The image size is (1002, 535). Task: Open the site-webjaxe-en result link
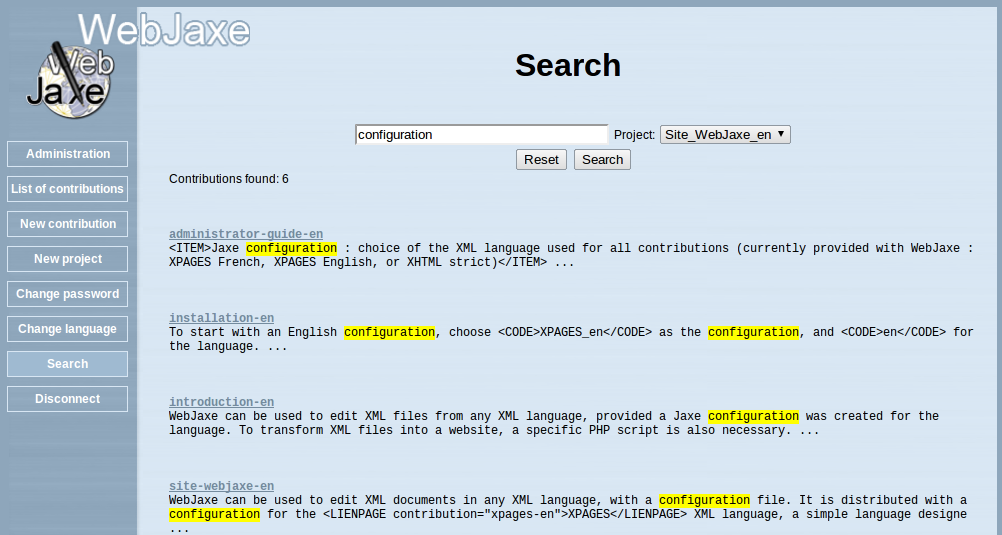221,486
